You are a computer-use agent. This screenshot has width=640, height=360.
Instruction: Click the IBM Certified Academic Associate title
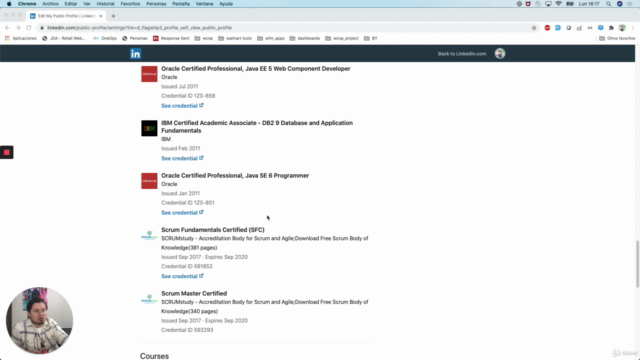point(257,127)
